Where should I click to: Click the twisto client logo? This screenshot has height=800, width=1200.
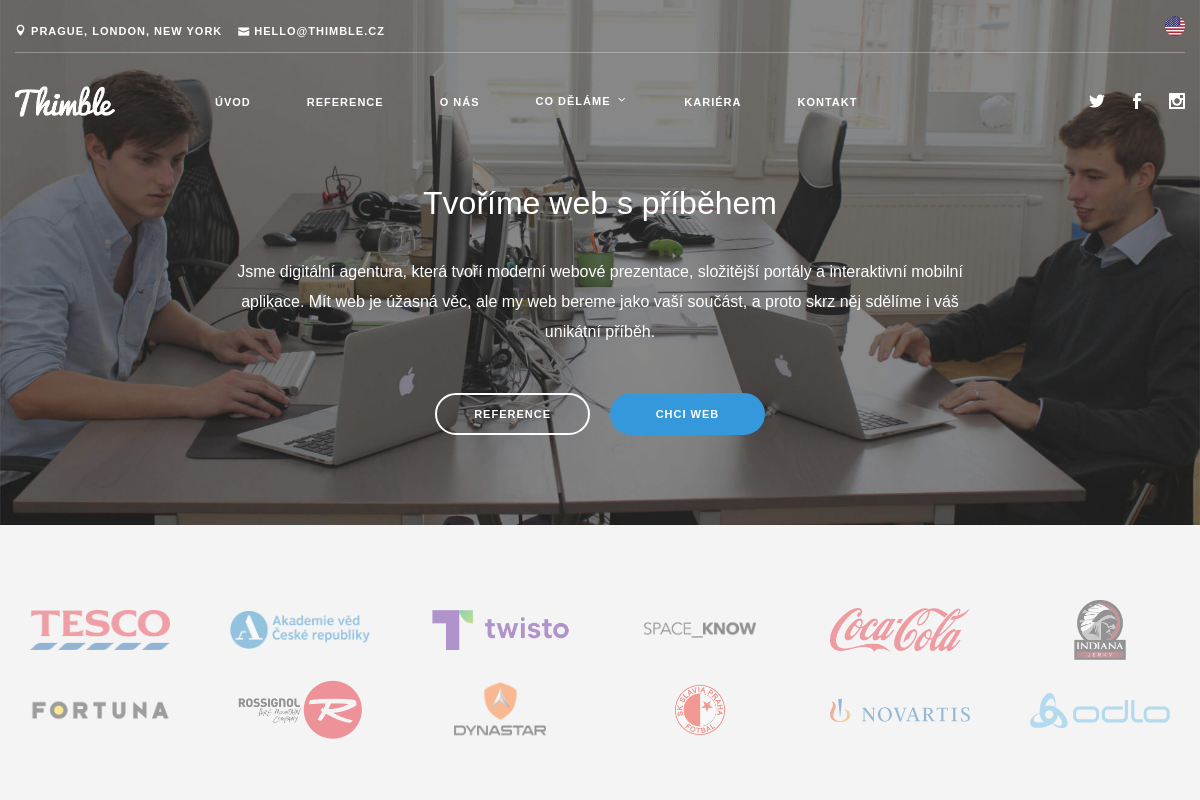click(500, 630)
